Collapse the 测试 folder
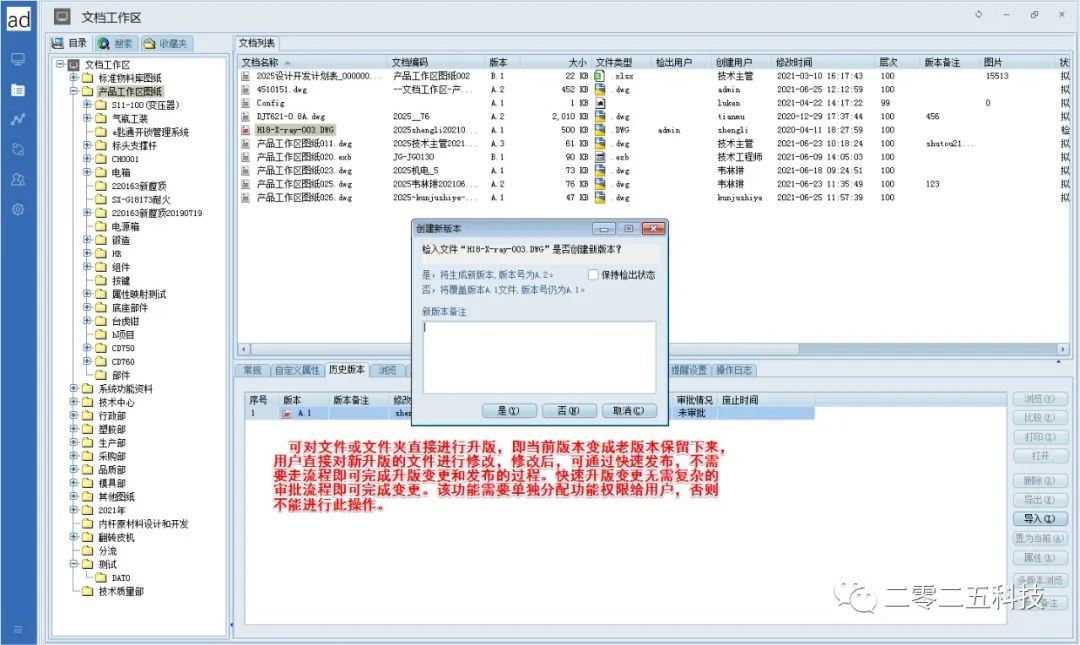This screenshot has height=645, width=1080. tap(74, 564)
